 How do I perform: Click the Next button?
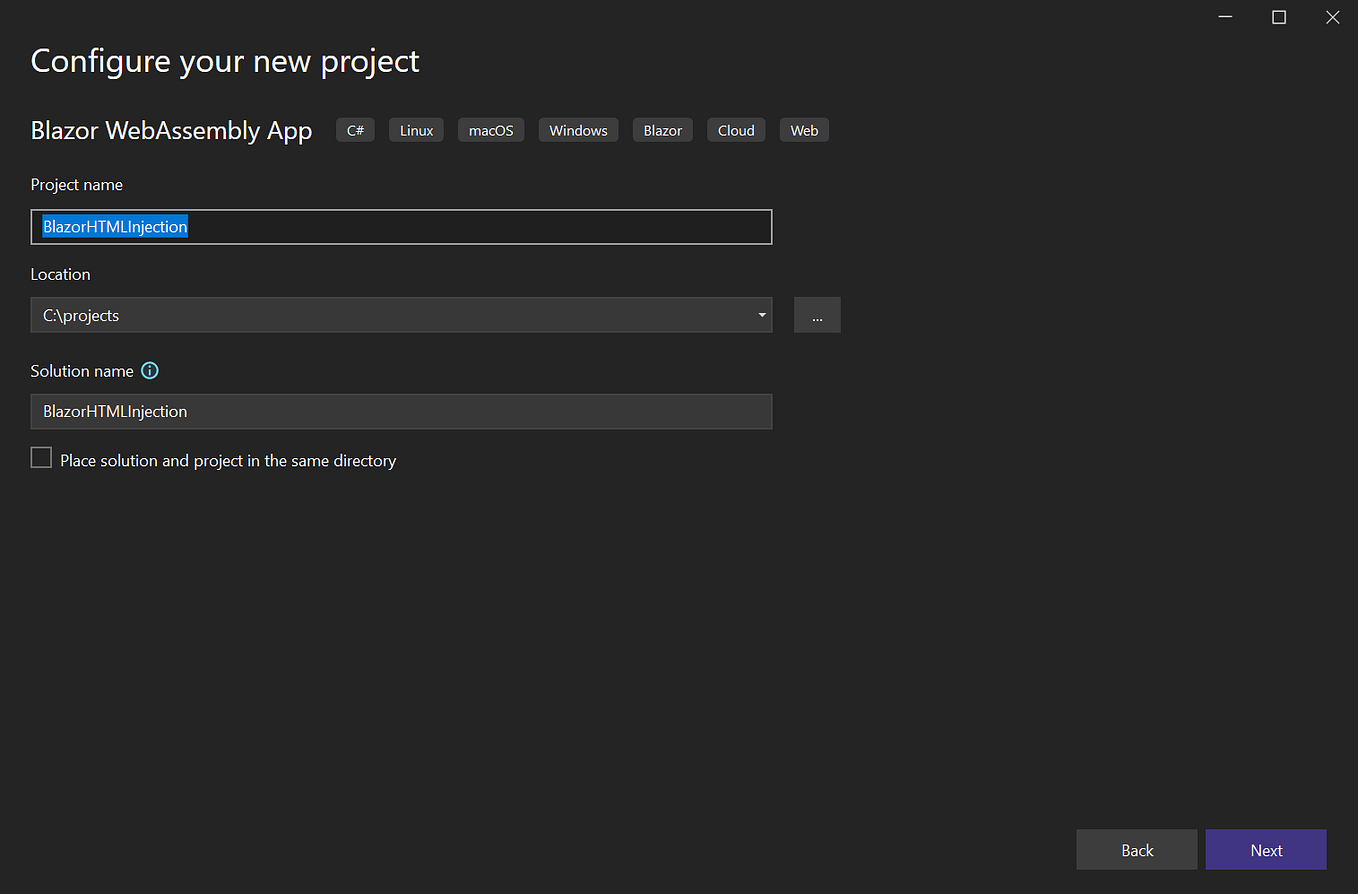point(1265,849)
